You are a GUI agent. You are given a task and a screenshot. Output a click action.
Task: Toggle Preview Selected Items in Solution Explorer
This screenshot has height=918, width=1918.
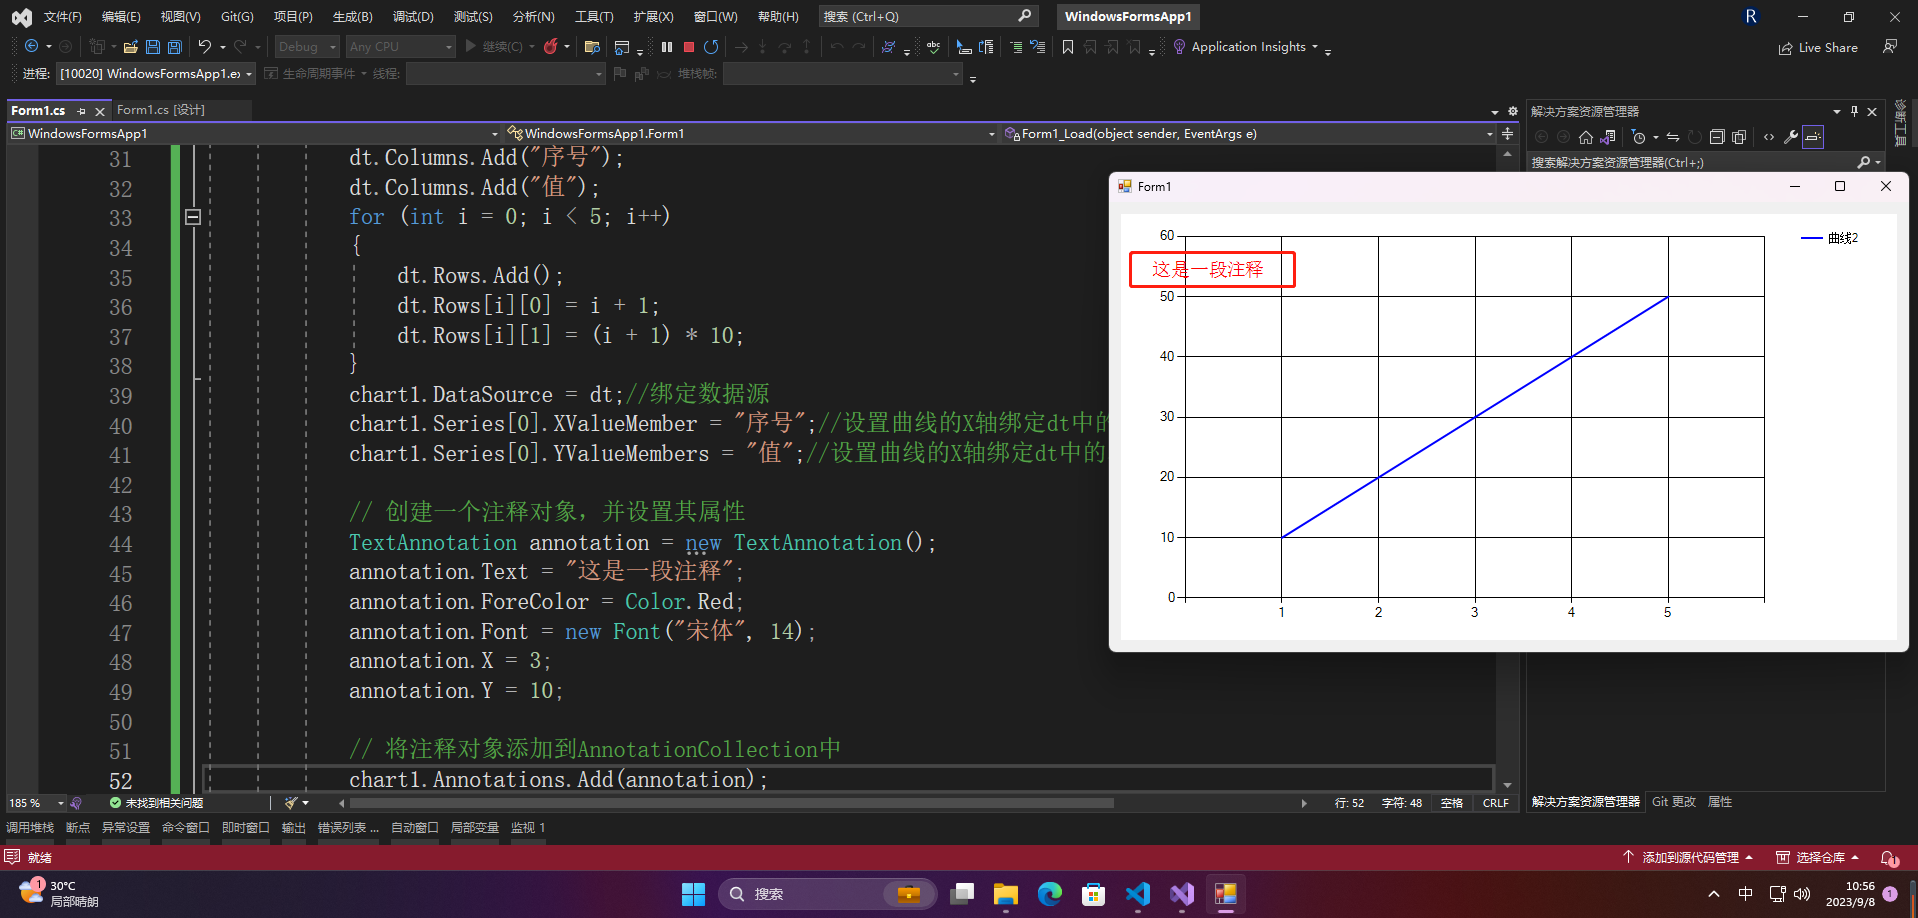(x=1813, y=137)
